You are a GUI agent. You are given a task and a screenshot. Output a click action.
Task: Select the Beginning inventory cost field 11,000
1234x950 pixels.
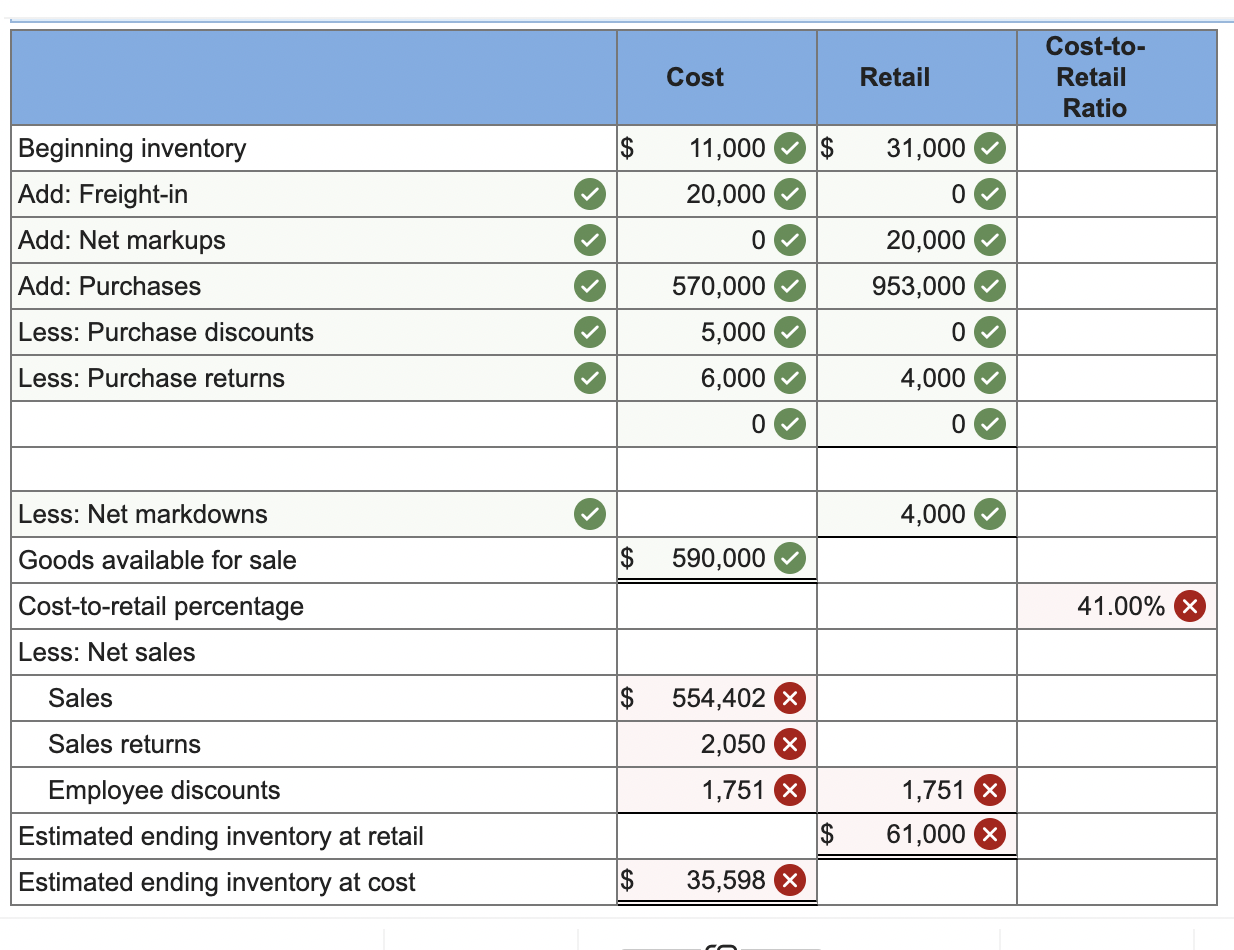[717, 148]
